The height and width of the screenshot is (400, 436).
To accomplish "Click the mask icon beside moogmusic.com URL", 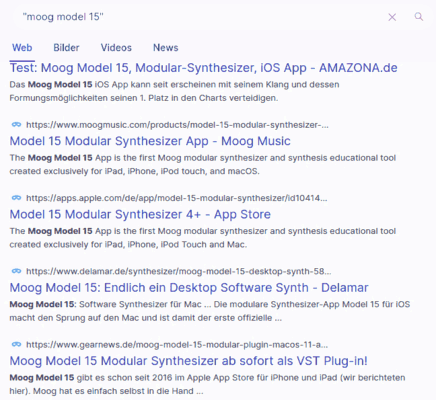I will click(16, 125).
